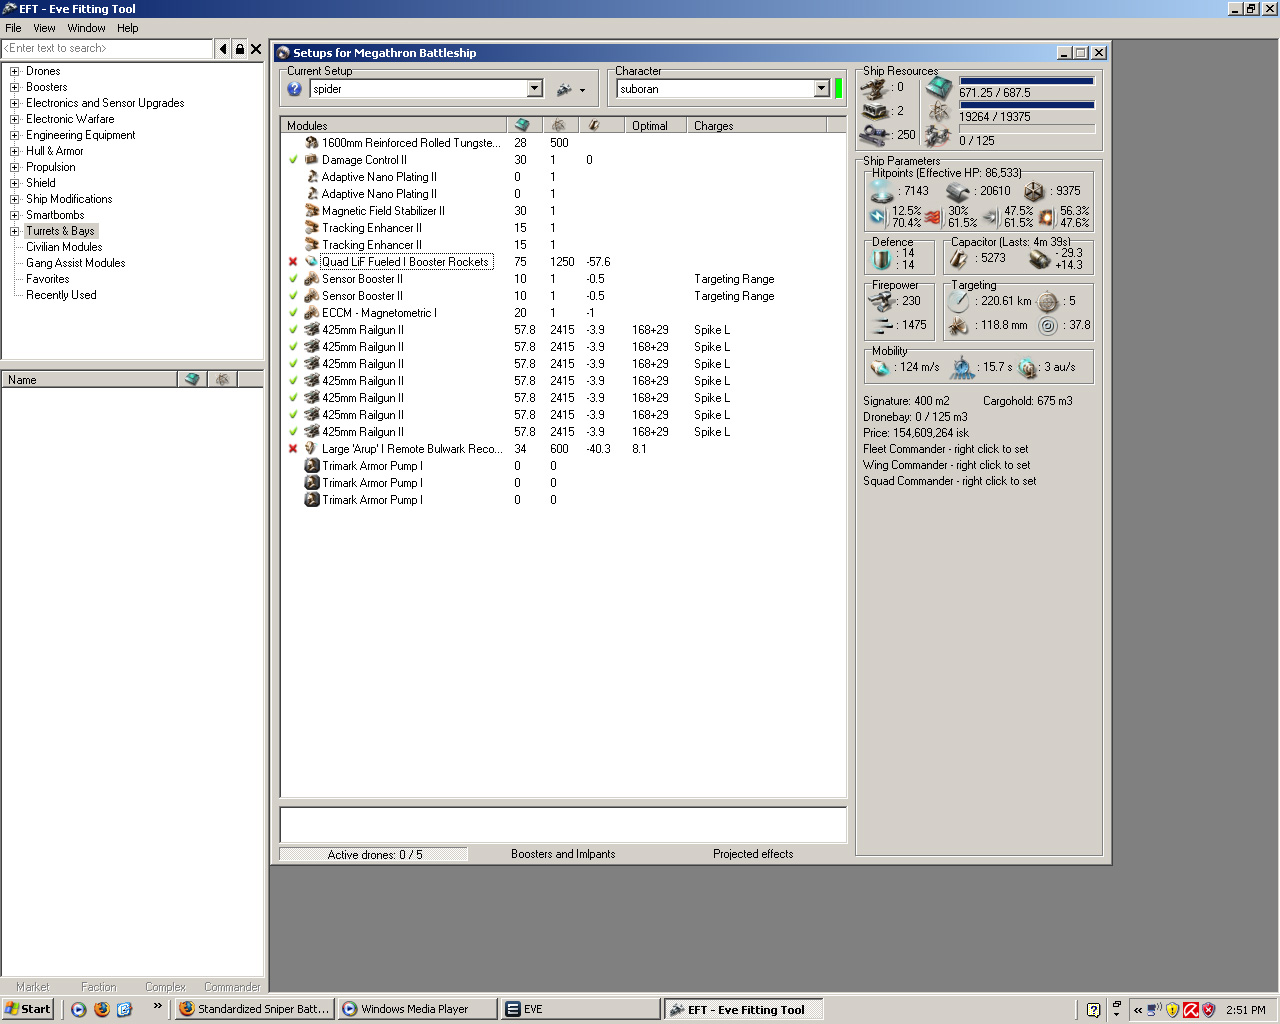The width and height of the screenshot is (1280, 1024).
Task: Click the powergrid icon in Ship Resources
Action: pos(938,111)
